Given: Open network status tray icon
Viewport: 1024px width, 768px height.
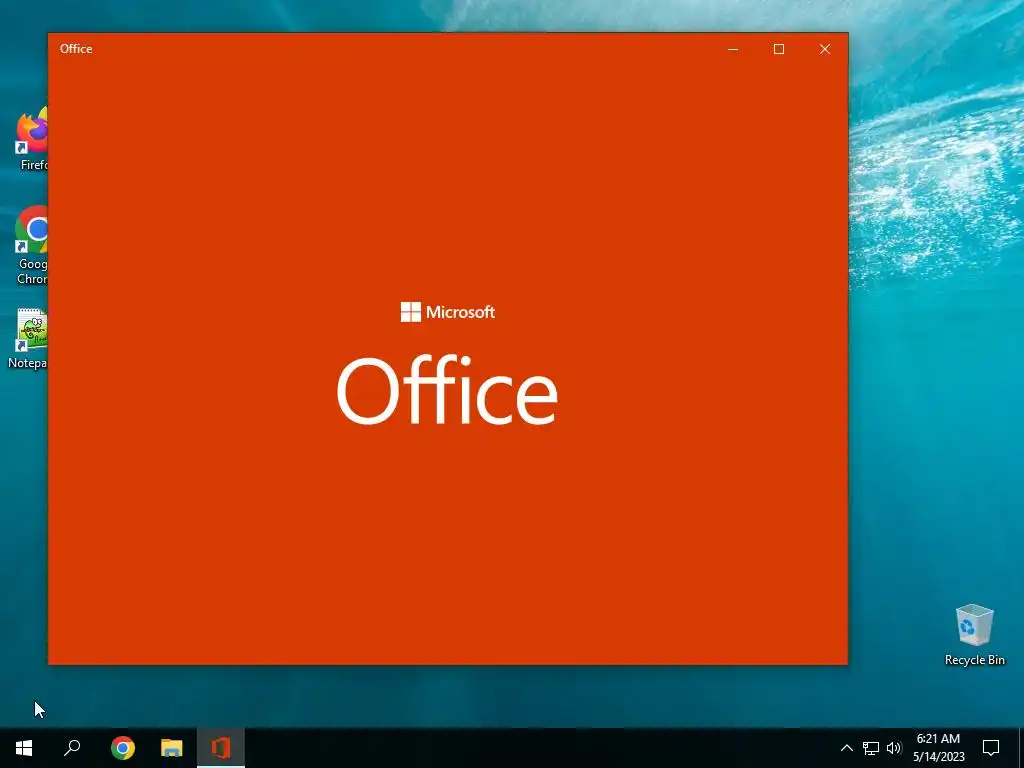Looking at the screenshot, I should coord(871,748).
